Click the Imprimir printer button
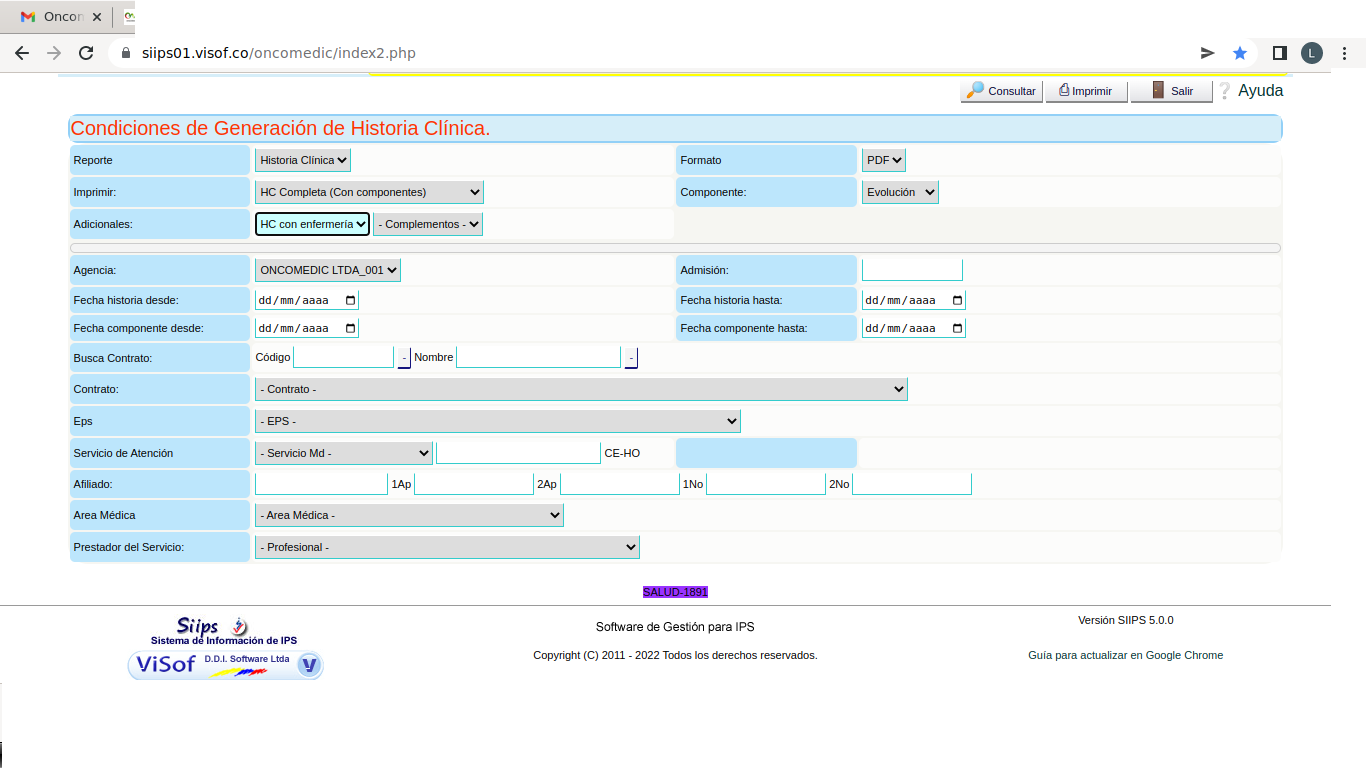This screenshot has height=768, width=1366. pyautogui.click(x=1086, y=91)
